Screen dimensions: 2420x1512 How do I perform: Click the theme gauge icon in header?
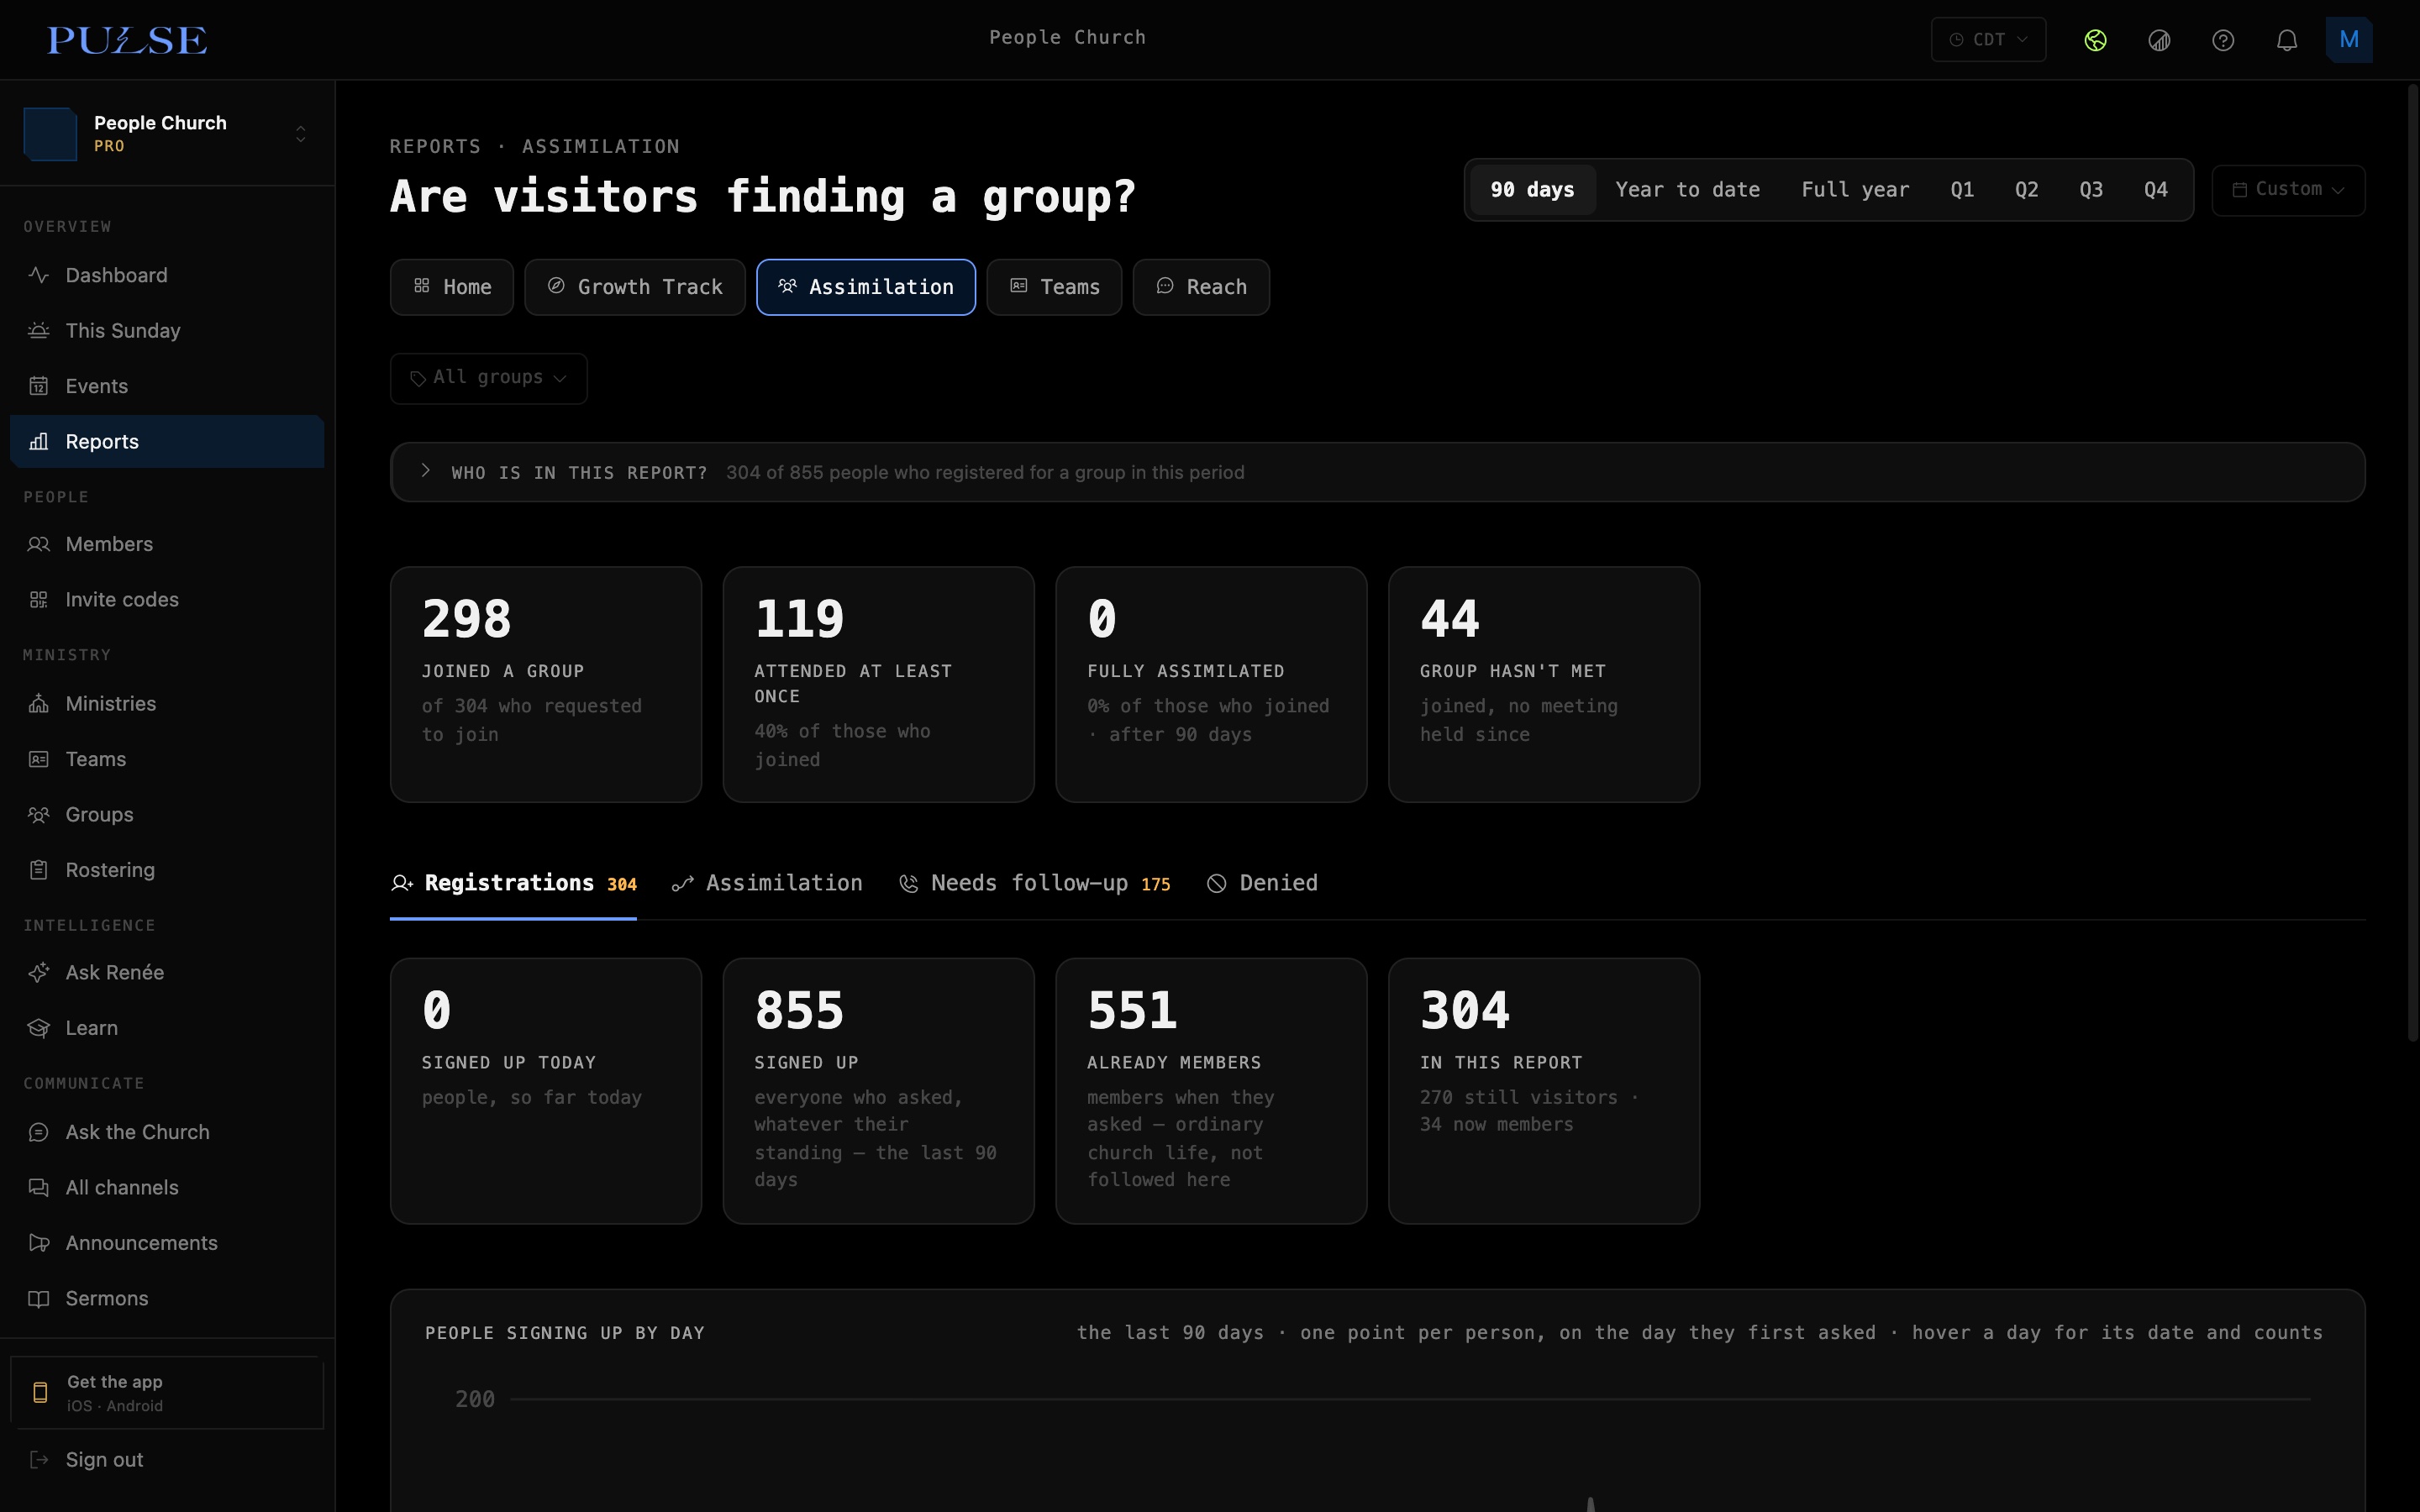pos(2159,40)
